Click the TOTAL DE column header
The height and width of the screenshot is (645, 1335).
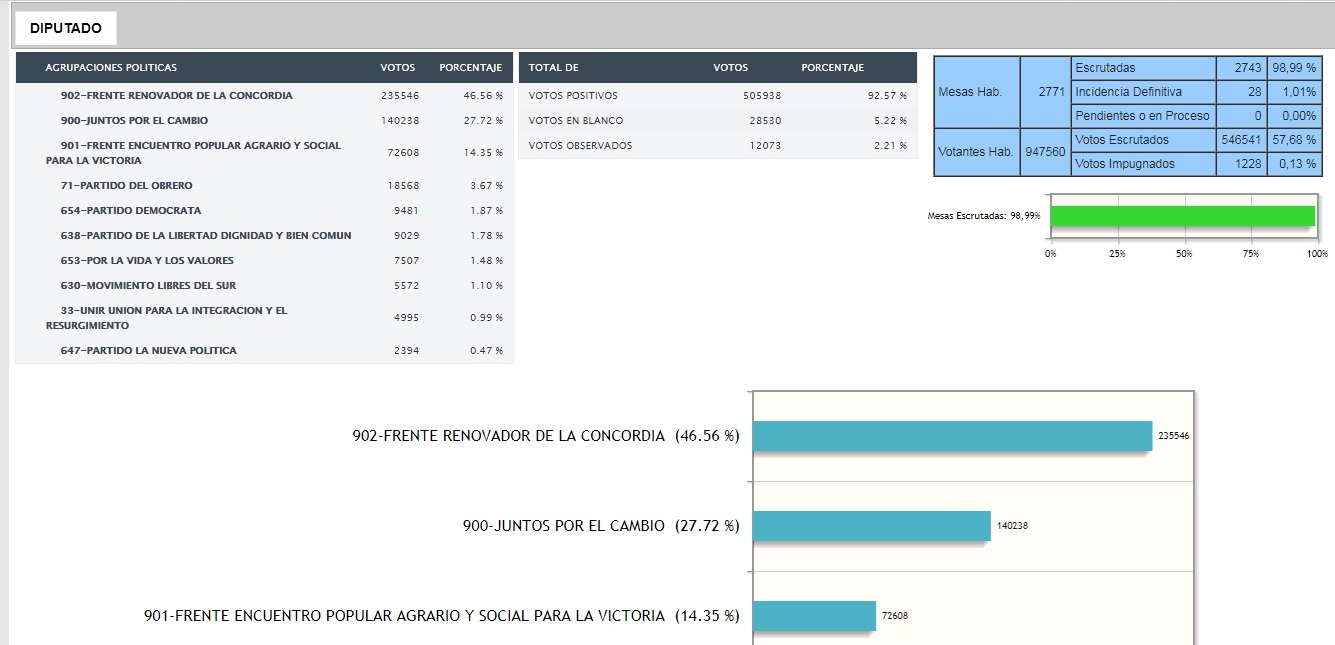click(x=553, y=68)
